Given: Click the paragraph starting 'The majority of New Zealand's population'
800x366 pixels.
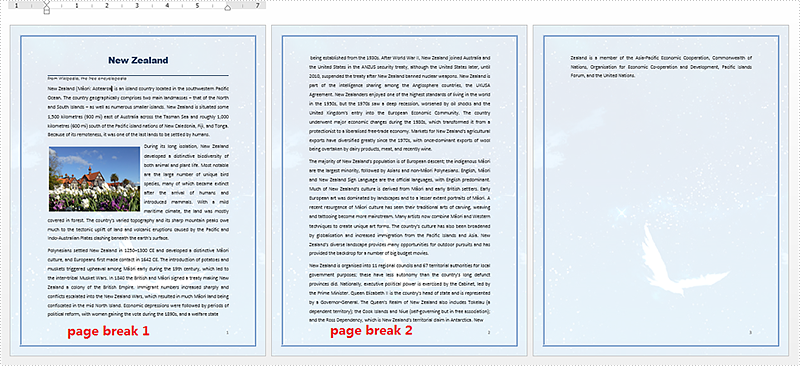Looking at the screenshot, I should 399,207.
